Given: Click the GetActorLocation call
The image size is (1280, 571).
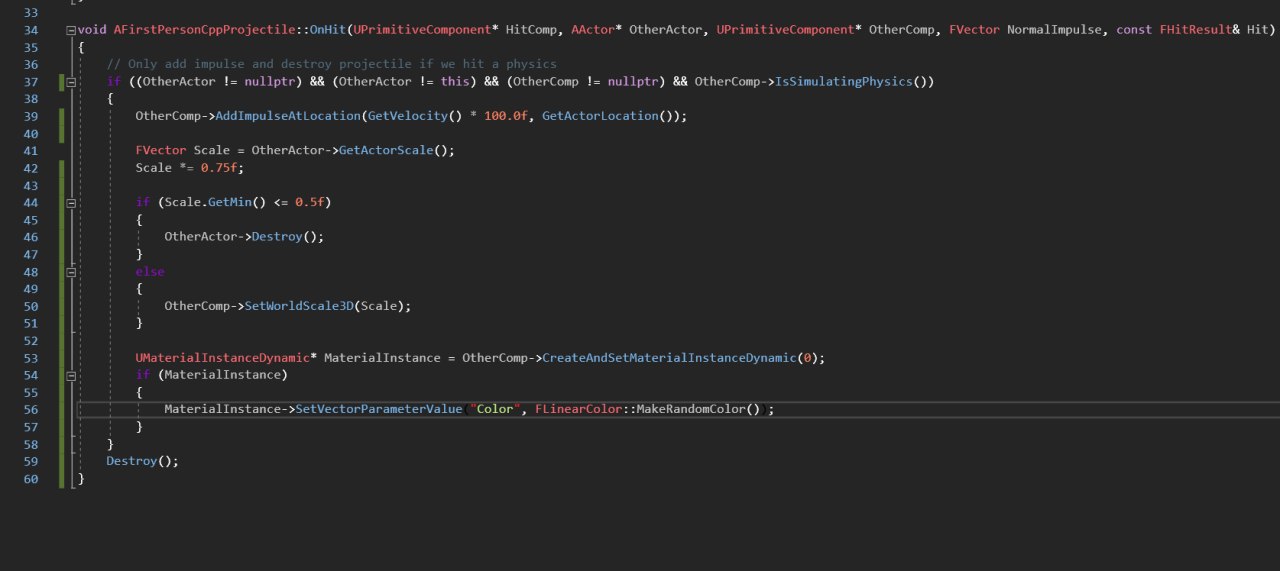Looking at the screenshot, I should [600, 116].
